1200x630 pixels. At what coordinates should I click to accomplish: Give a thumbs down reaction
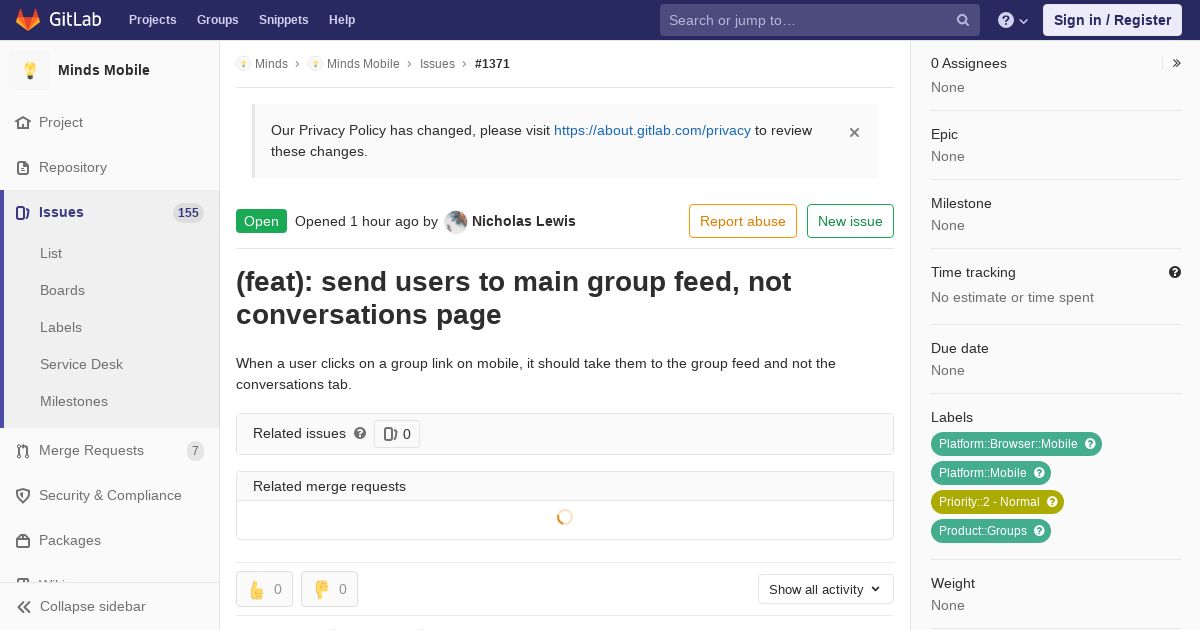pos(329,589)
